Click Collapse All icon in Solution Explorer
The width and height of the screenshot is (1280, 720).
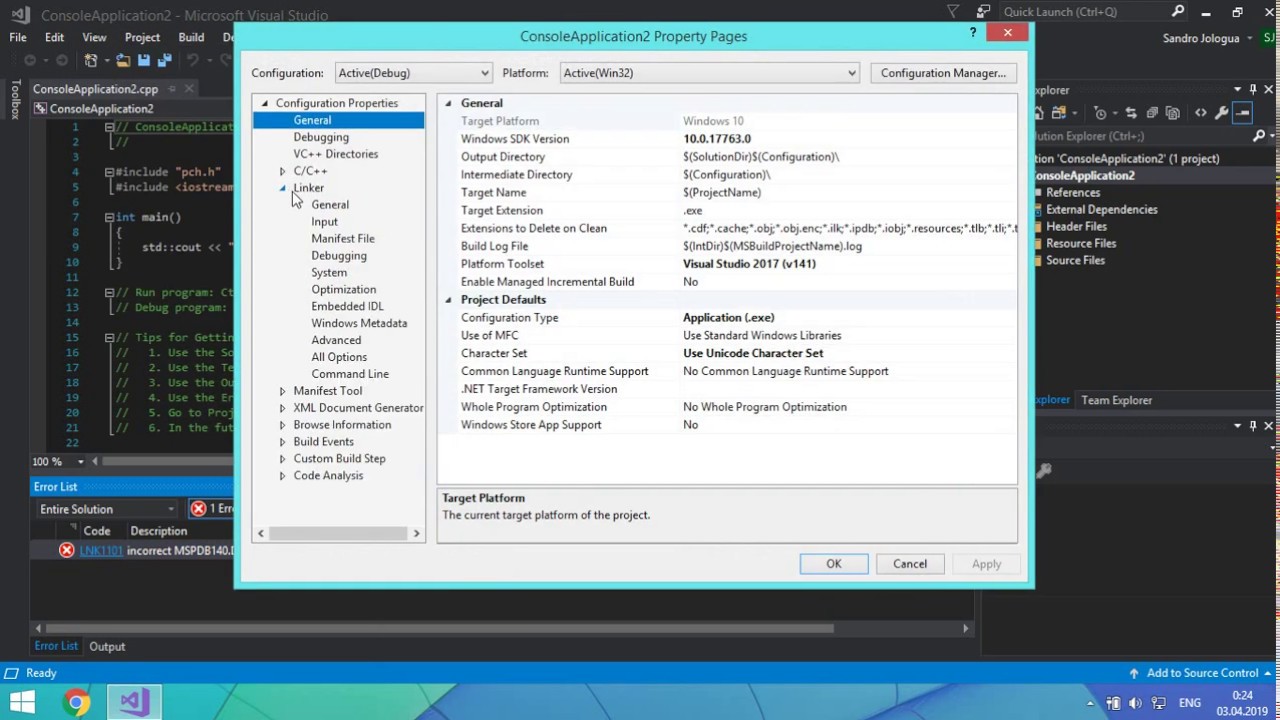pyautogui.click(x=1152, y=113)
